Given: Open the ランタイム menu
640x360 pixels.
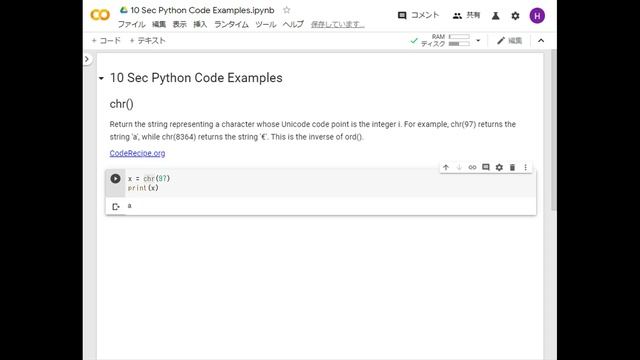Looking at the screenshot, I should coord(231,24).
